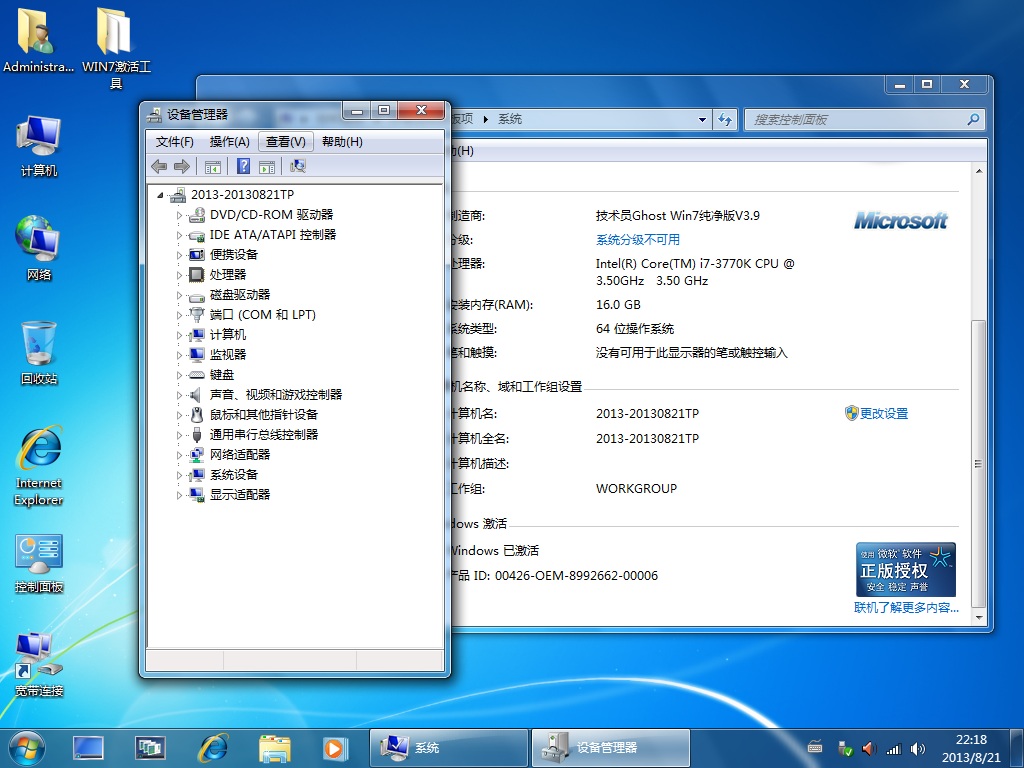Click the volume speaker tray icon
The width and height of the screenshot is (1024, 768).
918,749
